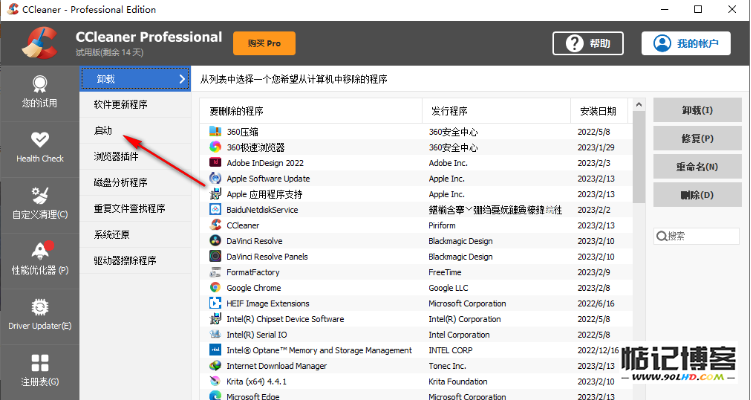Click the 重命名(N) rename button
The image size is (751, 400).
click(697, 167)
